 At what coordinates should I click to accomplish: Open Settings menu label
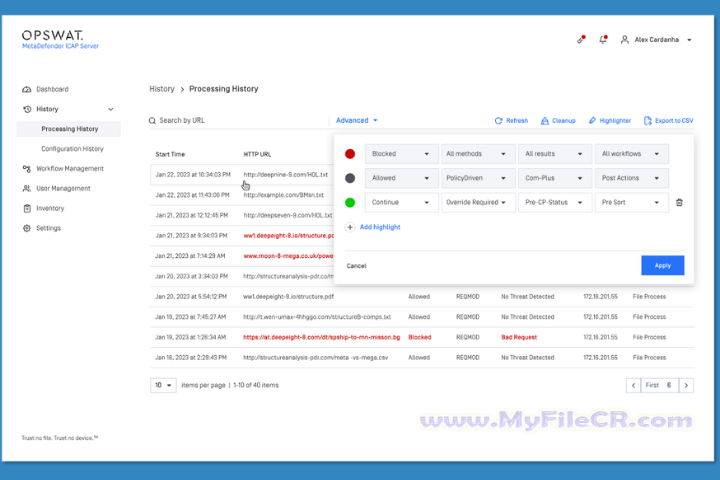48,228
